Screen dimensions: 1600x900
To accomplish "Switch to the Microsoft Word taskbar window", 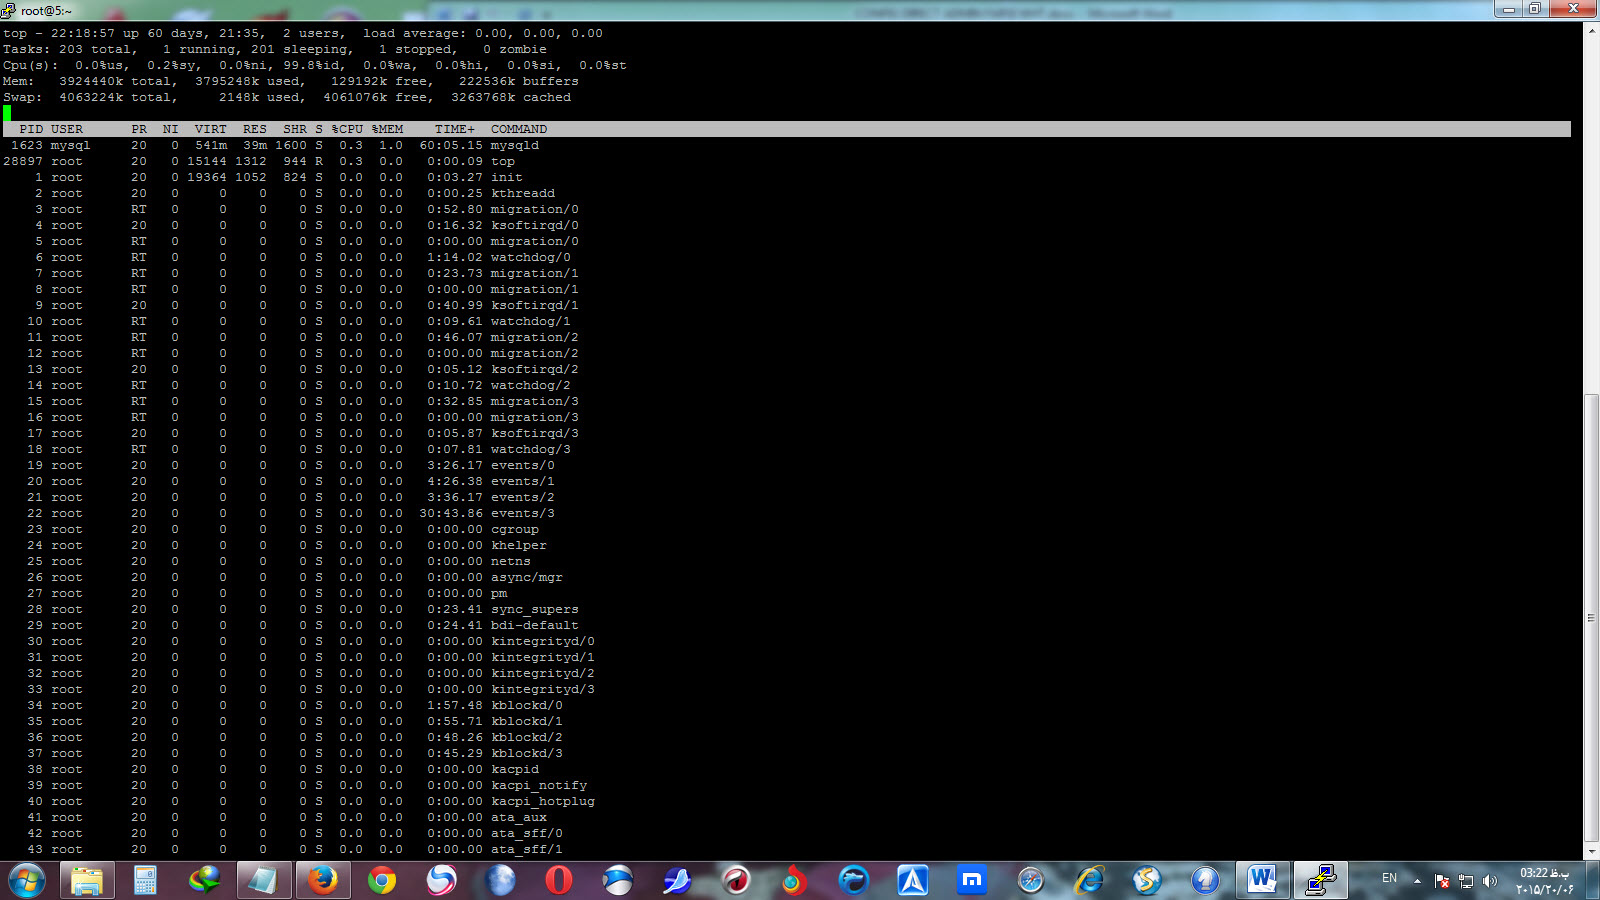I will tap(1262, 881).
